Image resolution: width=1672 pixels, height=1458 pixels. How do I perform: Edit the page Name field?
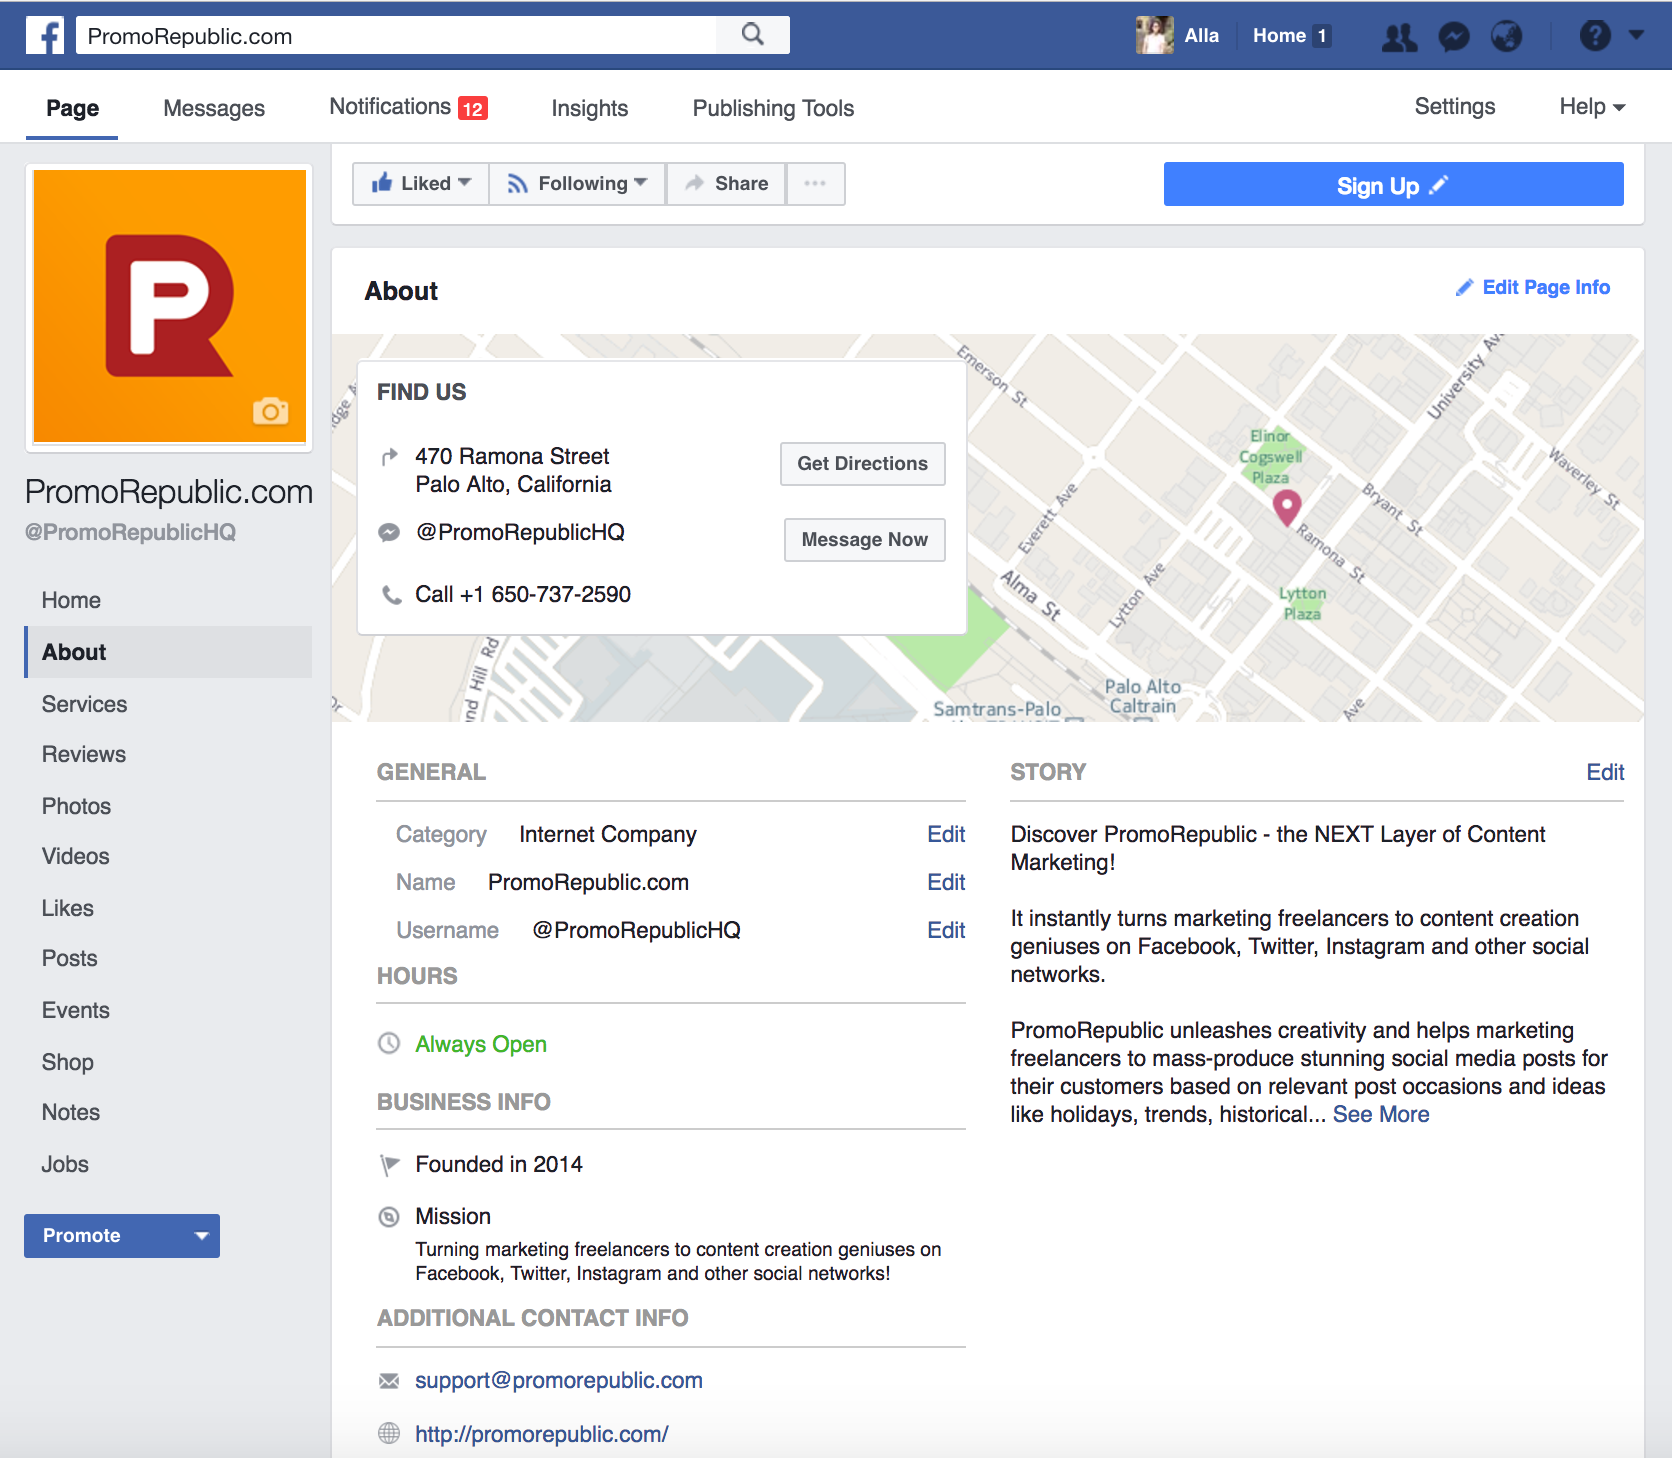pos(946,882)
